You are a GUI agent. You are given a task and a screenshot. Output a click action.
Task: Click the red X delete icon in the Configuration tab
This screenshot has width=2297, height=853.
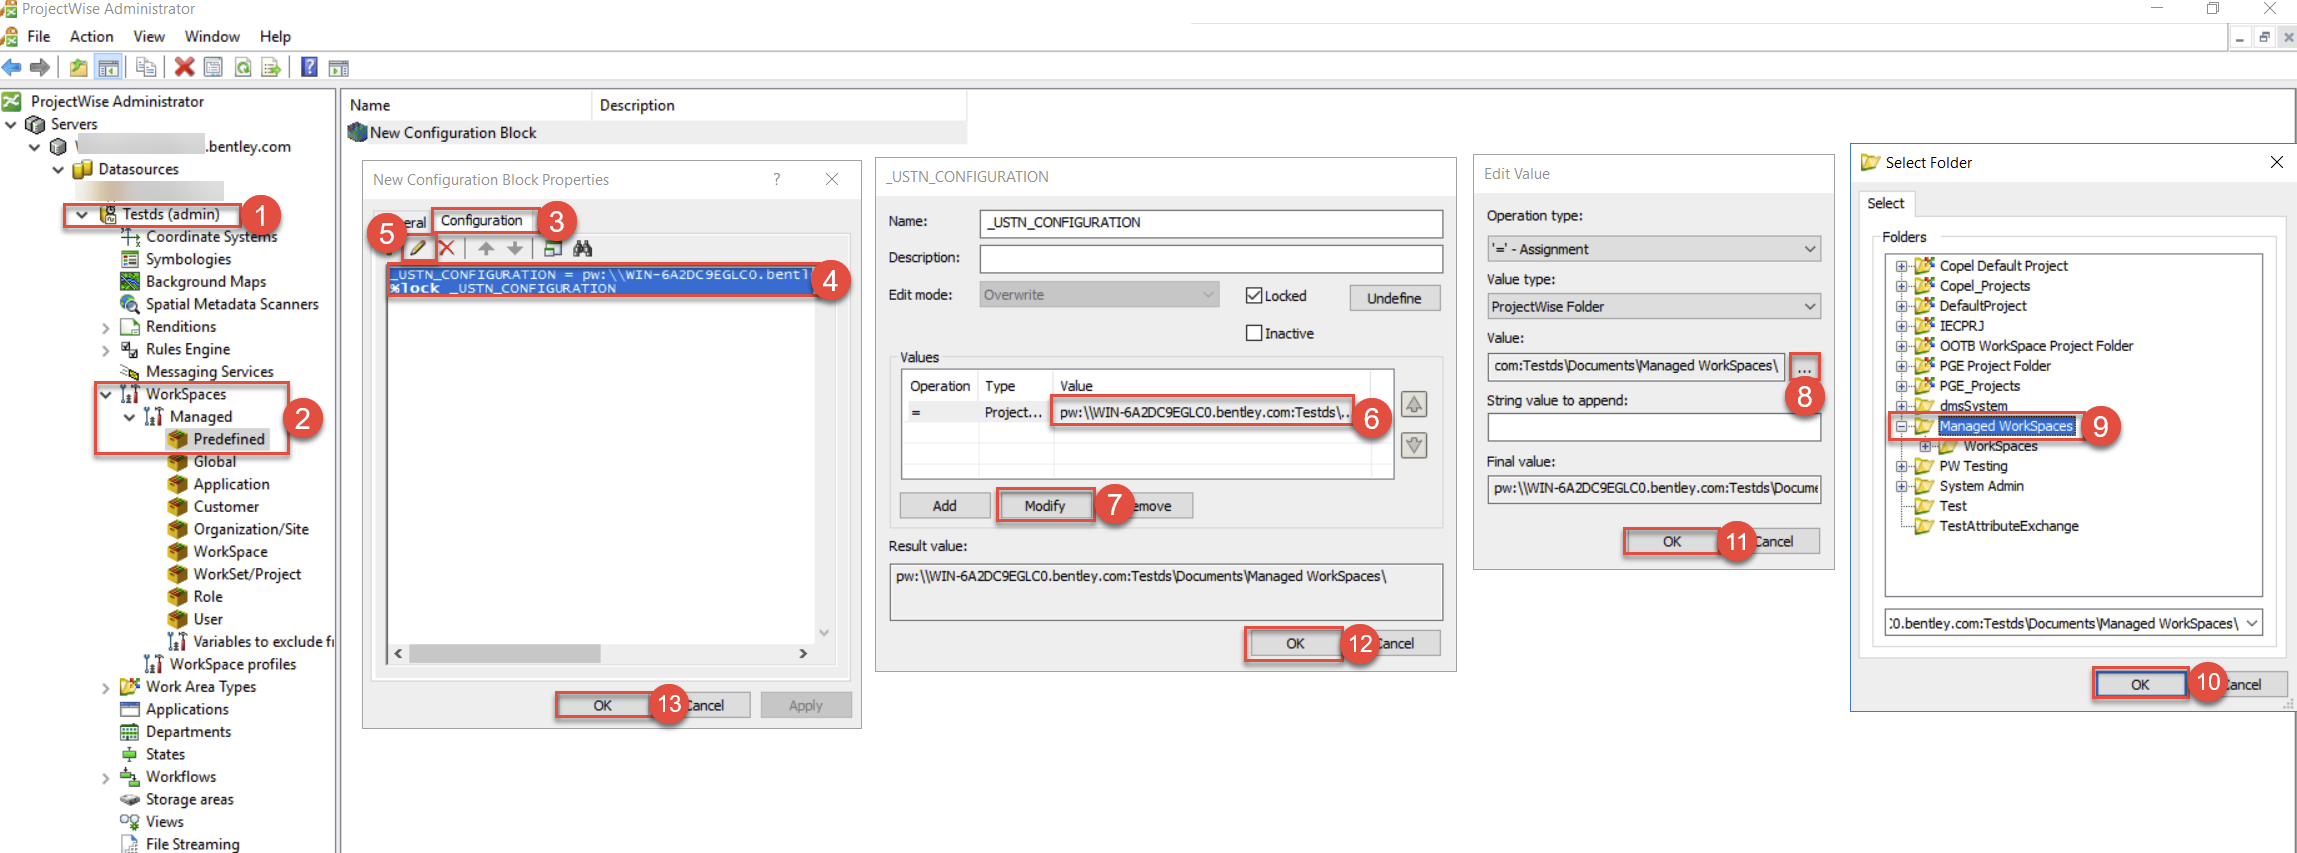pos(447,248)
